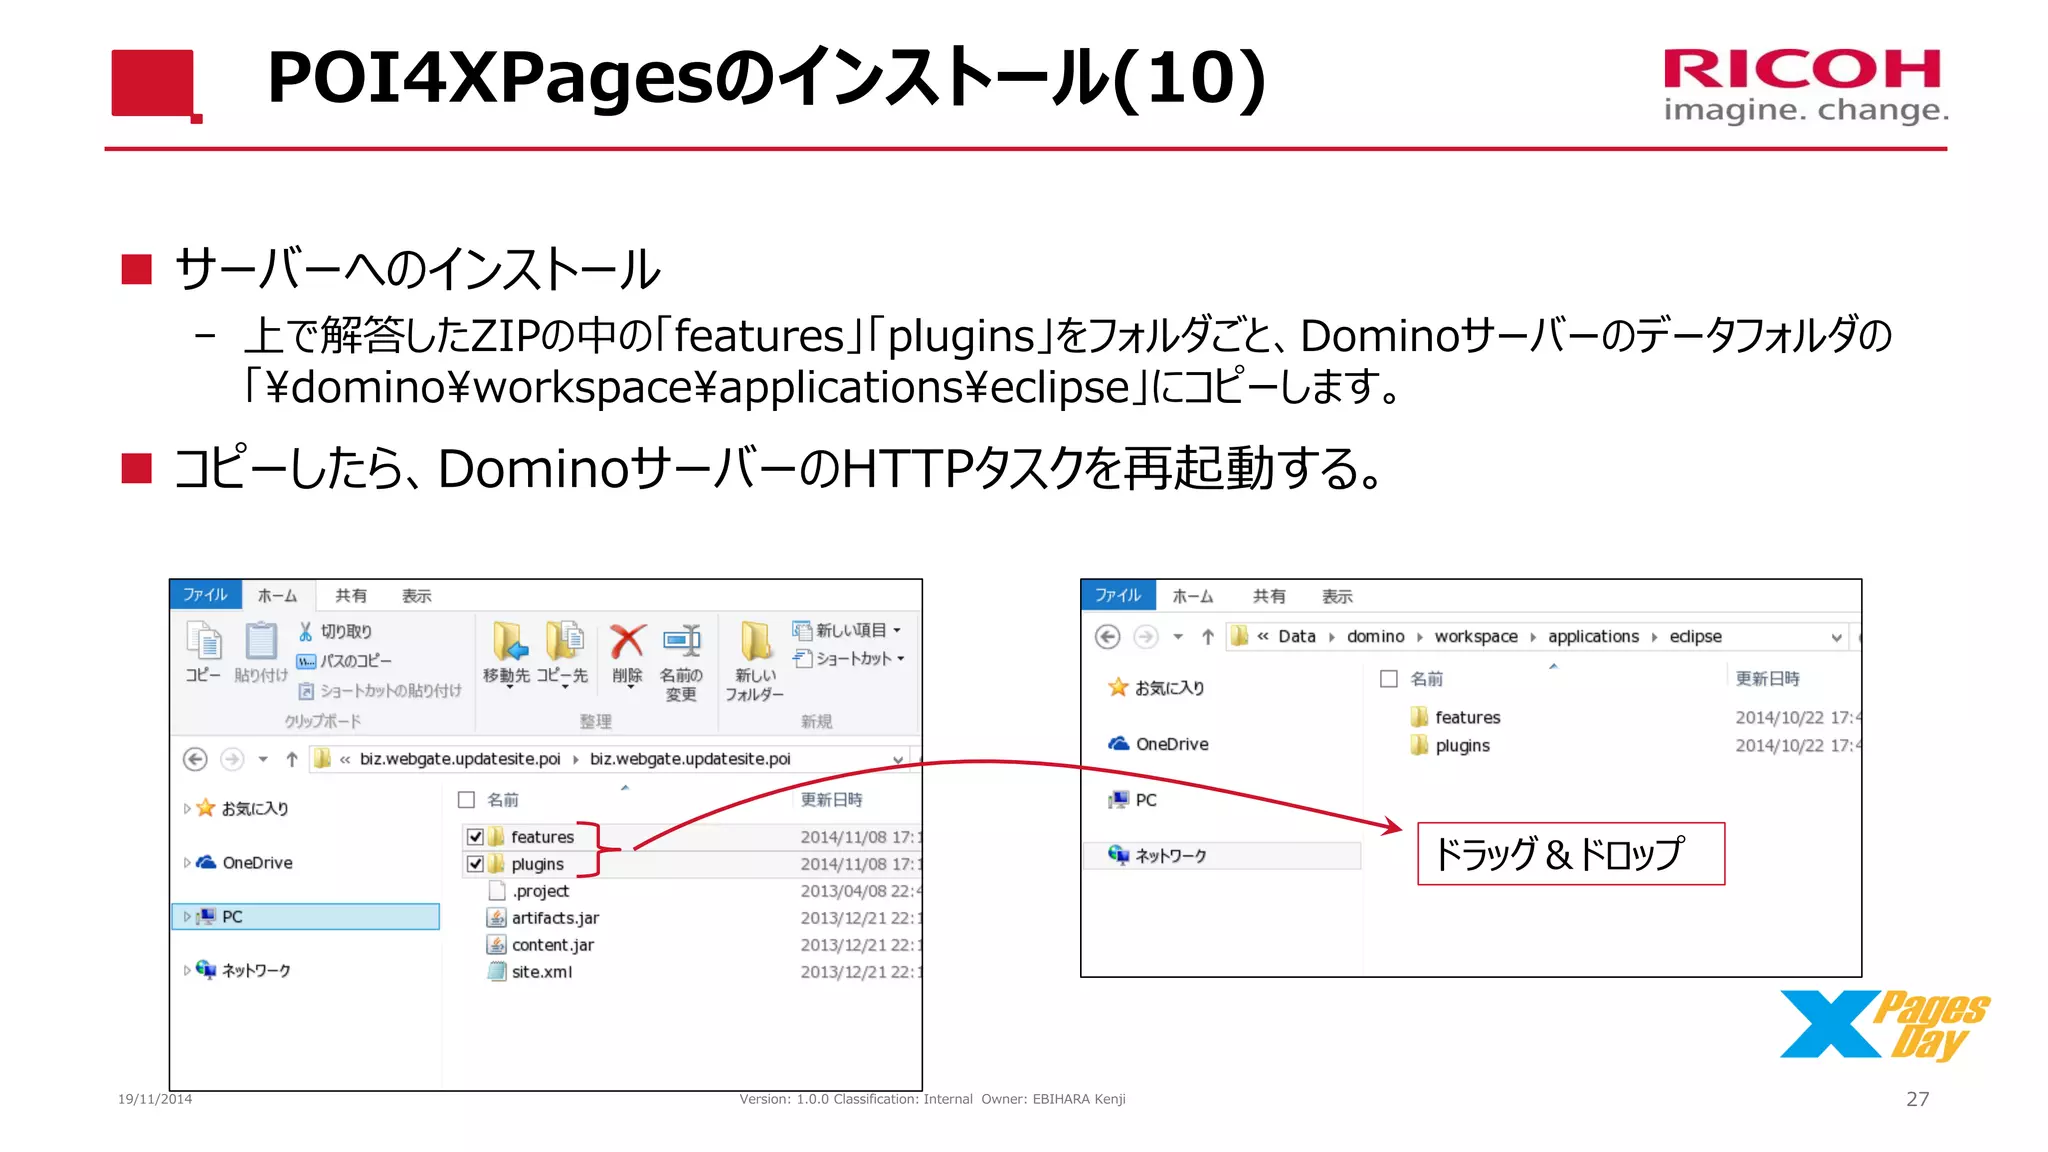This screenshot has width=2048, height=1152.
Task: Uncheck the features folder checkbox
Action: pos(476,837)
